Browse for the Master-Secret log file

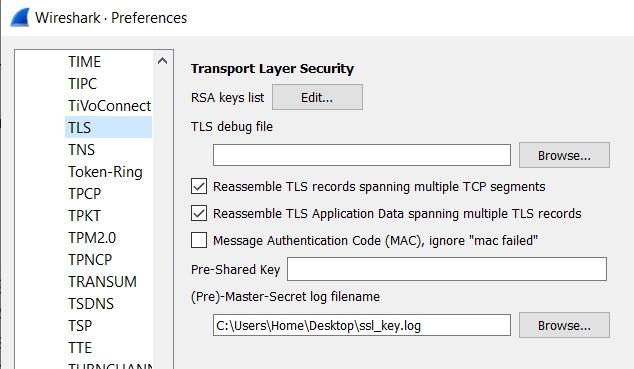click(x=564, y=325)
